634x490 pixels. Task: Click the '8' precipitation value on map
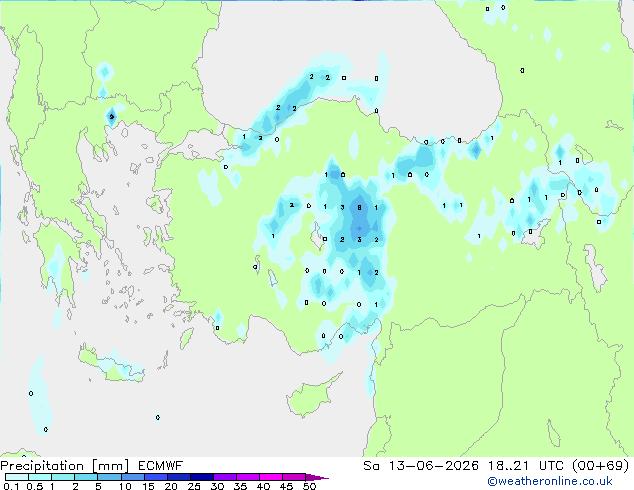(x=359, y=207)
